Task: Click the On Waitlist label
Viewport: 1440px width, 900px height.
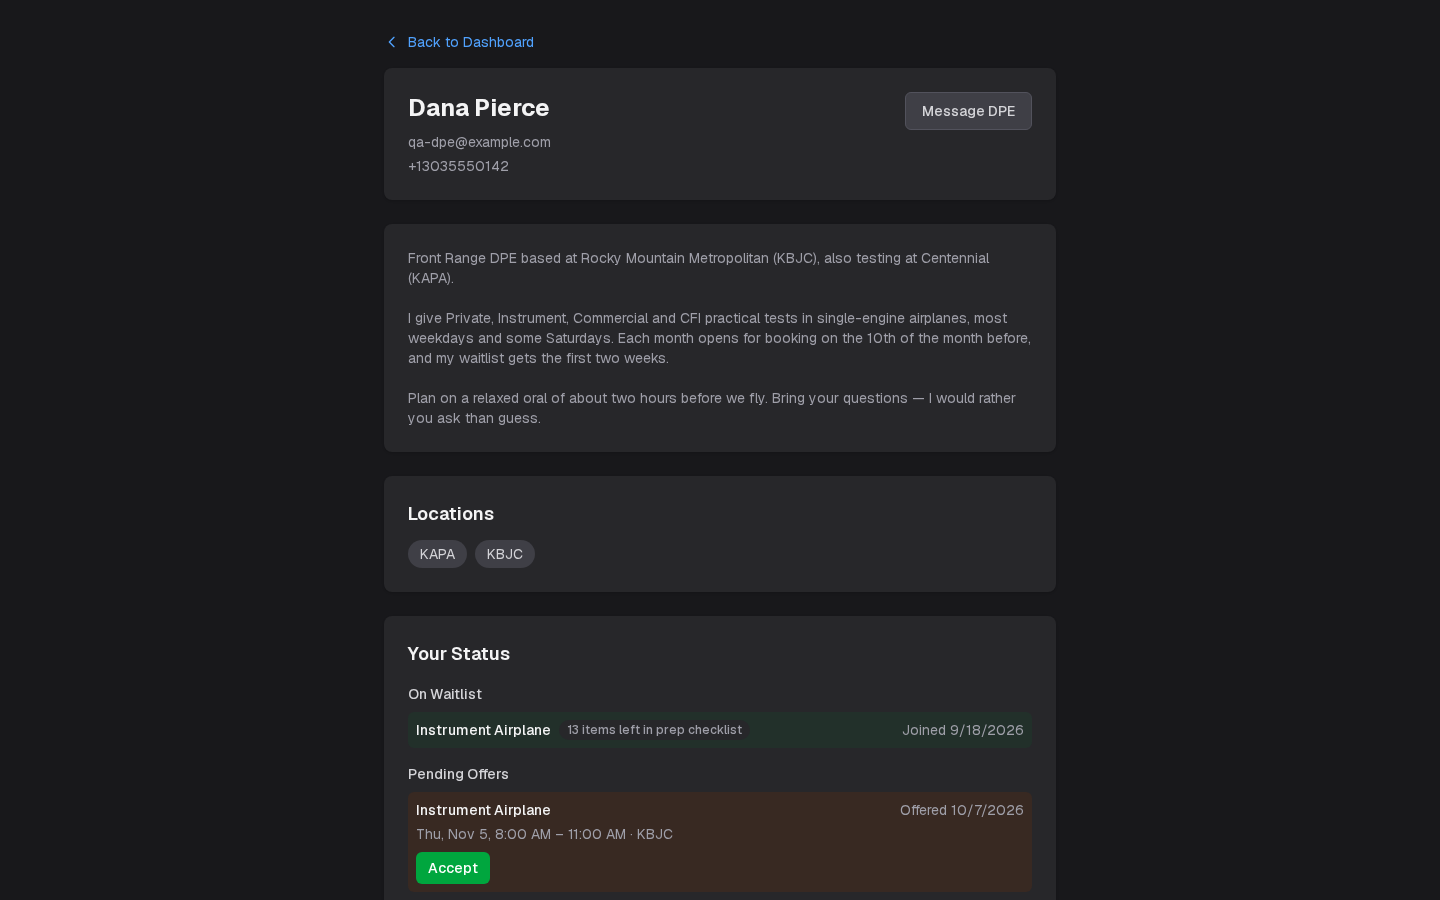Action: pos(445,694)
